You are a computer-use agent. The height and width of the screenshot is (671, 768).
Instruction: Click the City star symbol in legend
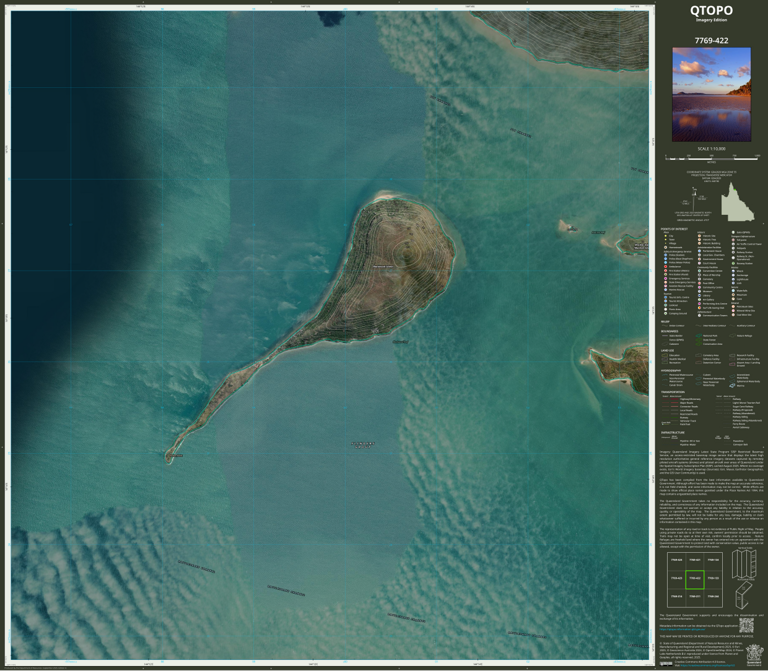point(666,236)
